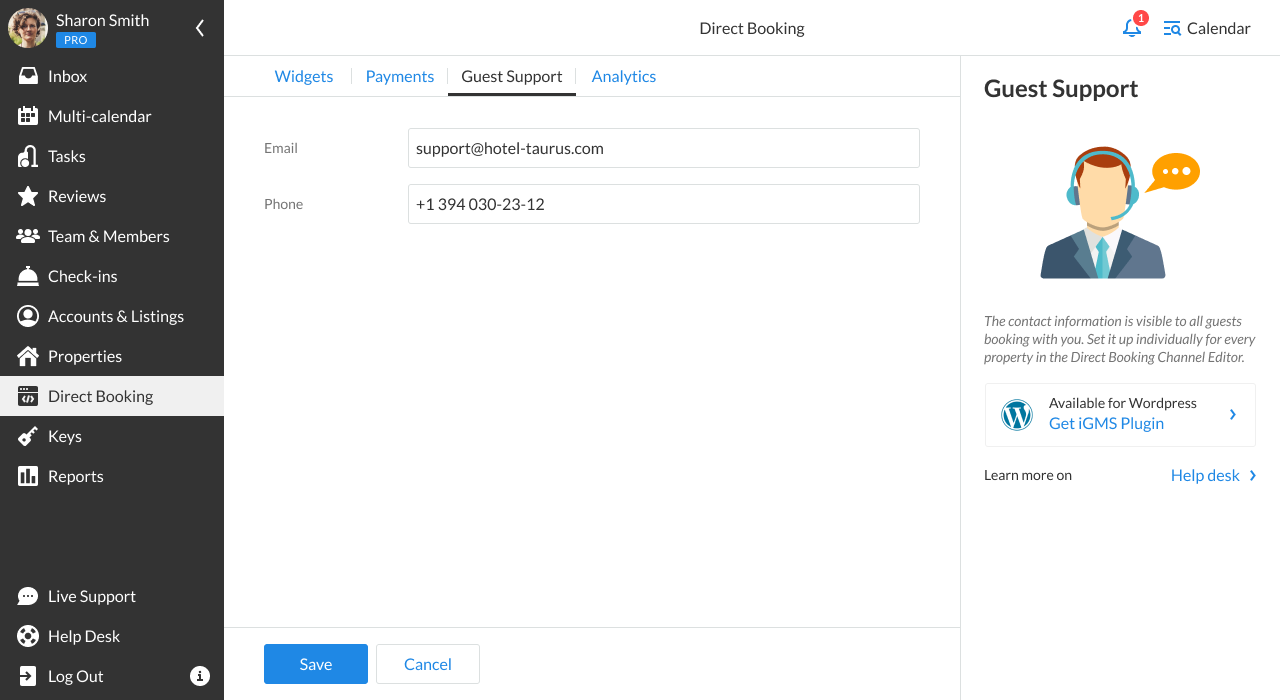Click the Multi-calendar grid icon
The image size is (1280, 700).
(x=28, y=116)
